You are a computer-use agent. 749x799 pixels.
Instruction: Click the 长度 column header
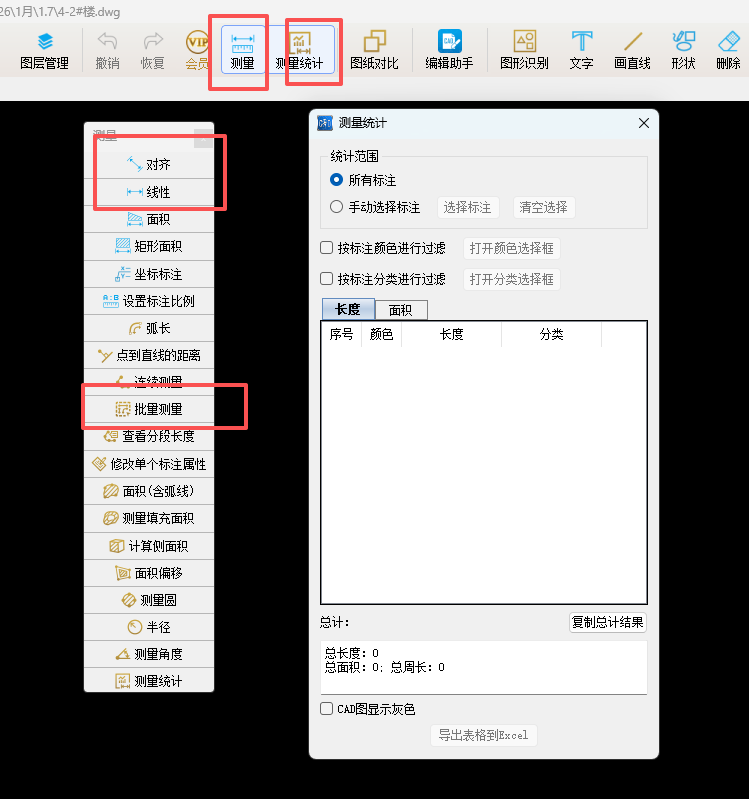point(451,335)
